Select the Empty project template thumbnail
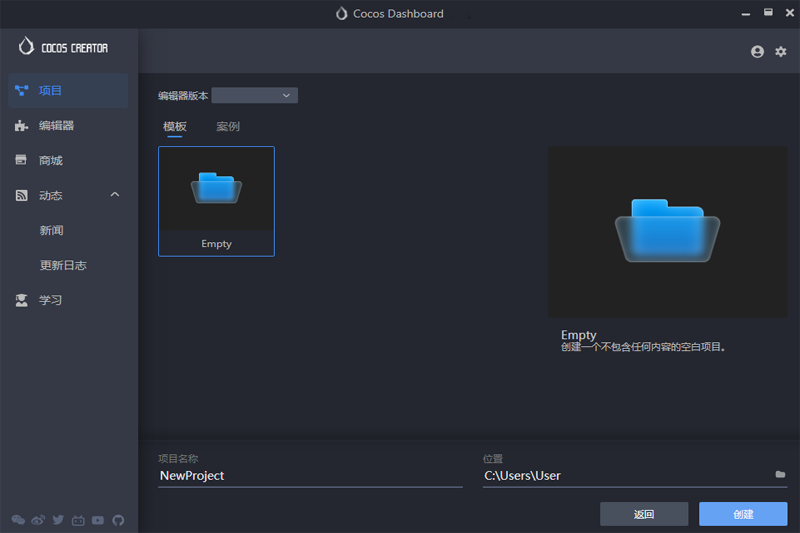 click(216, 201)
